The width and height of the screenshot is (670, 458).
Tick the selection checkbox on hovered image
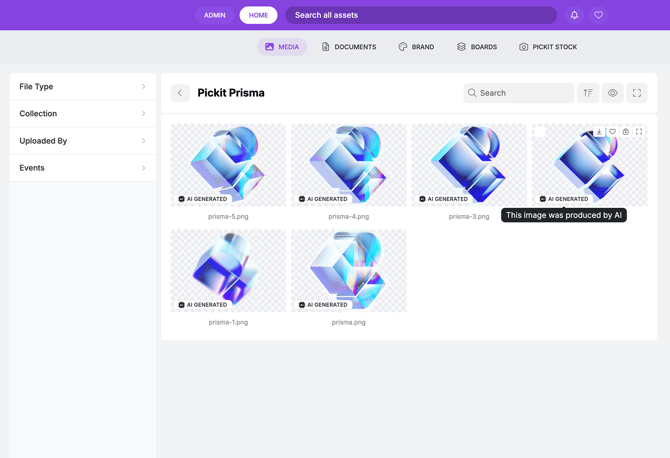540,132
